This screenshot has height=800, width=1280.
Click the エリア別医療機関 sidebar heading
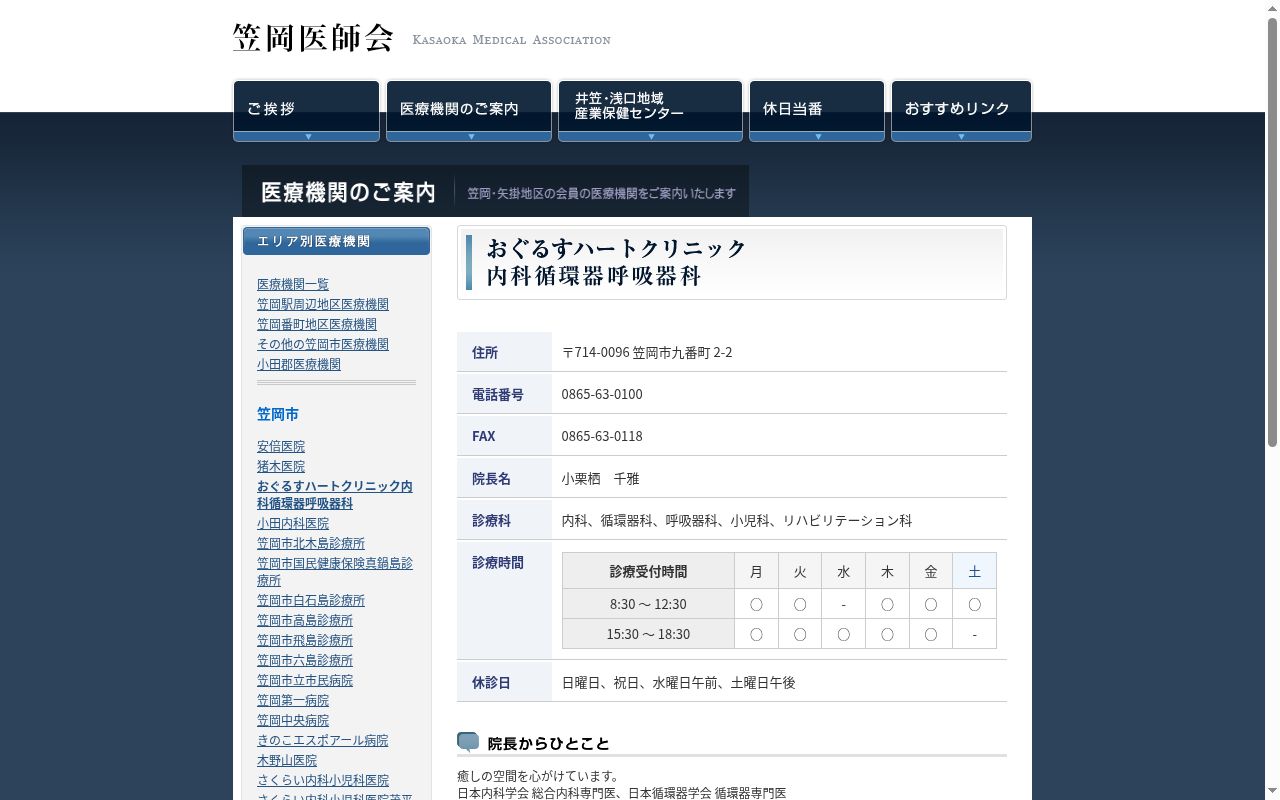click(x=336, y=241)
